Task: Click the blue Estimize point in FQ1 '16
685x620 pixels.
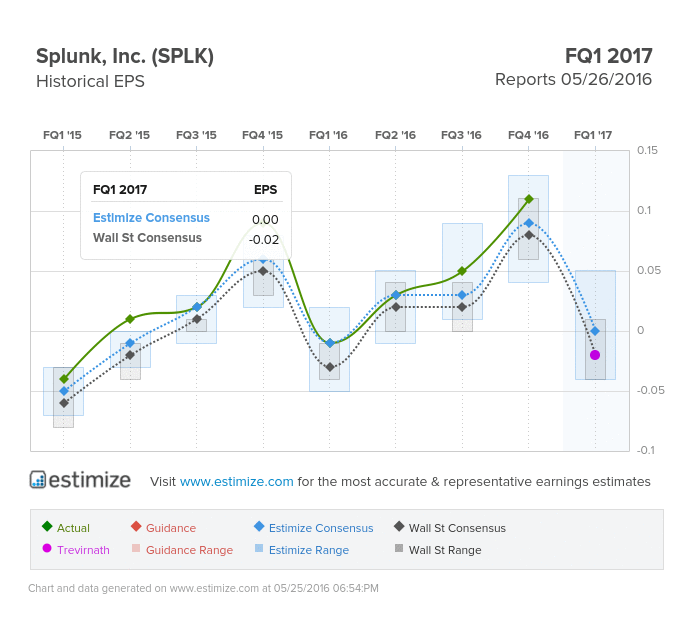Action: [x=330, y=343]
